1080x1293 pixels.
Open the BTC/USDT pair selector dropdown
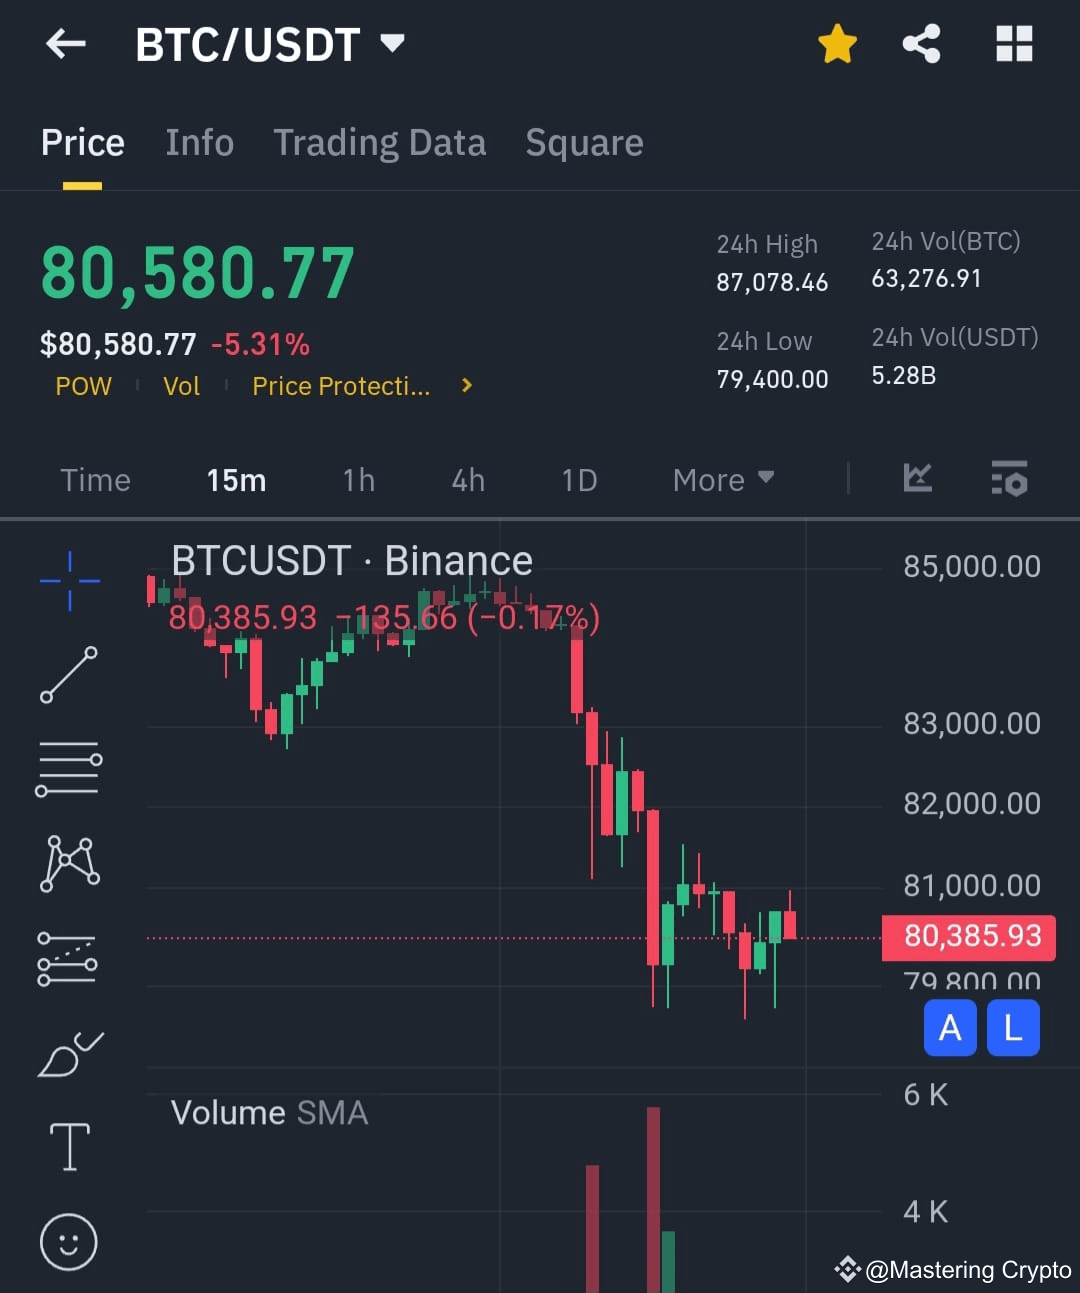(270, 44)
